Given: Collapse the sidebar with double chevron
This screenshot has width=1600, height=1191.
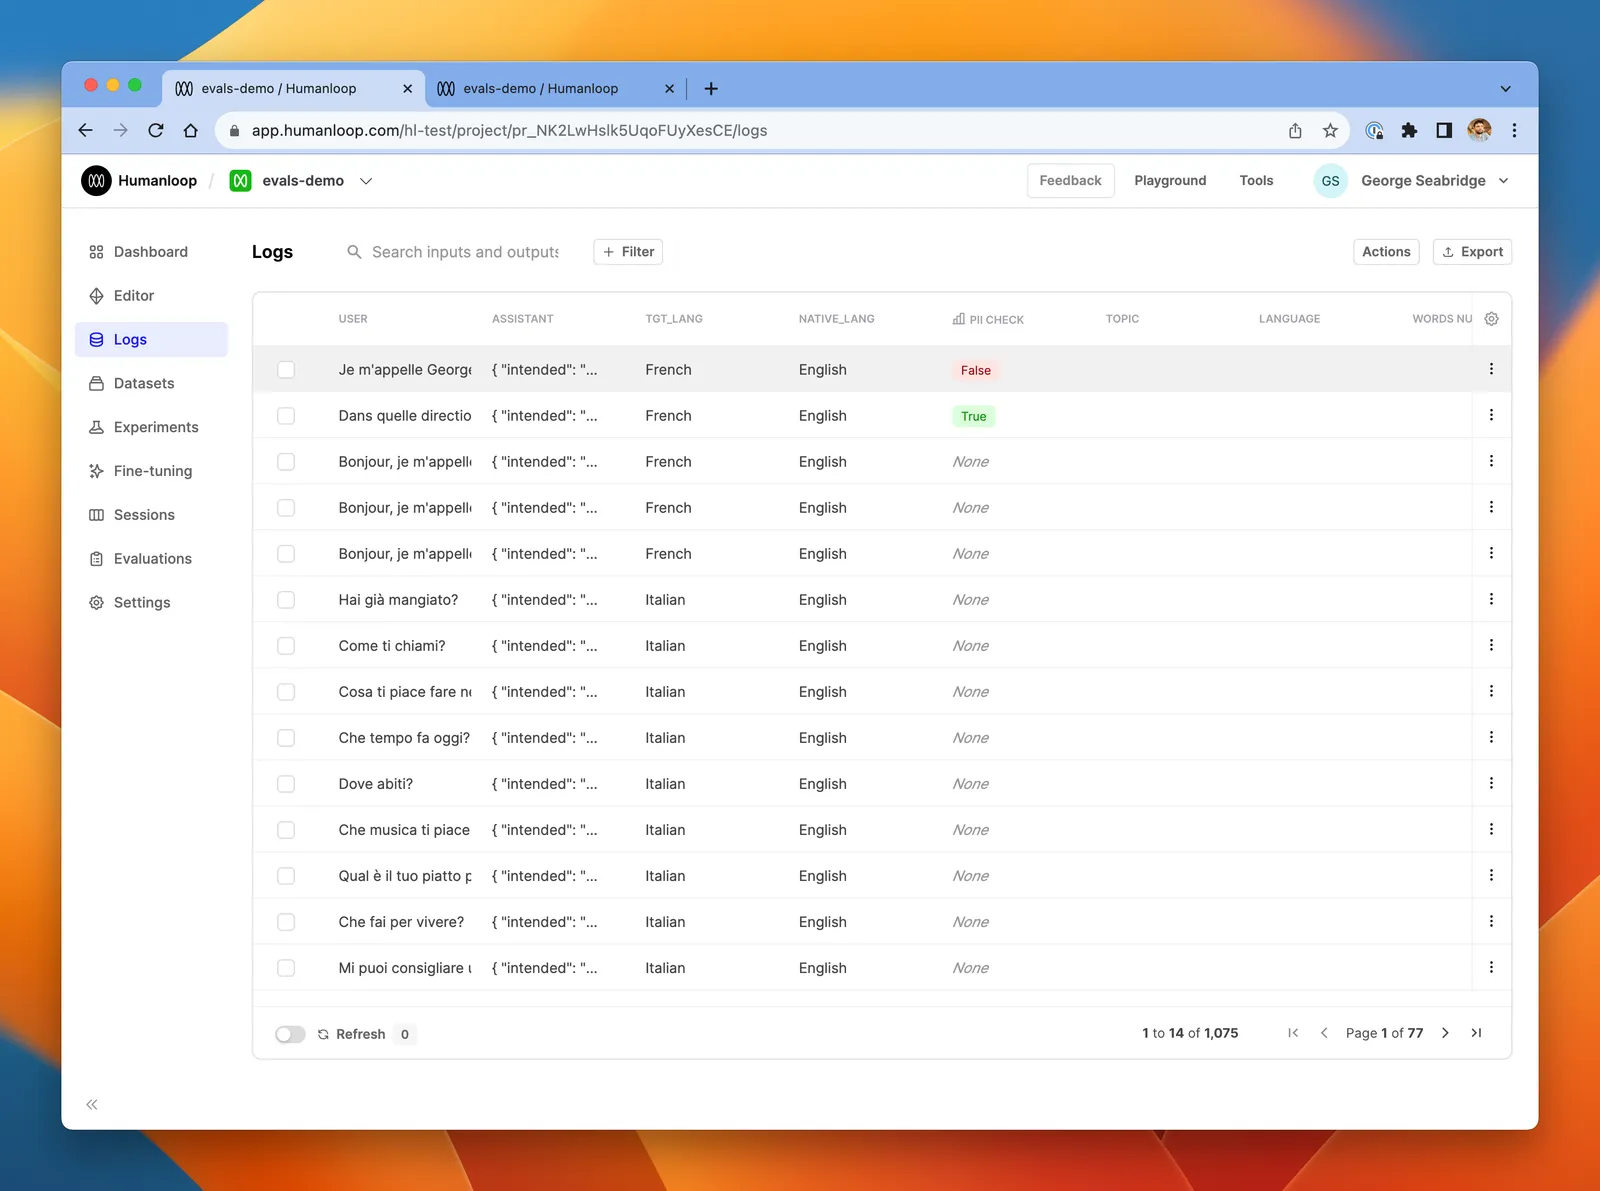Looking at the screenshot, I should point(92,1104).
